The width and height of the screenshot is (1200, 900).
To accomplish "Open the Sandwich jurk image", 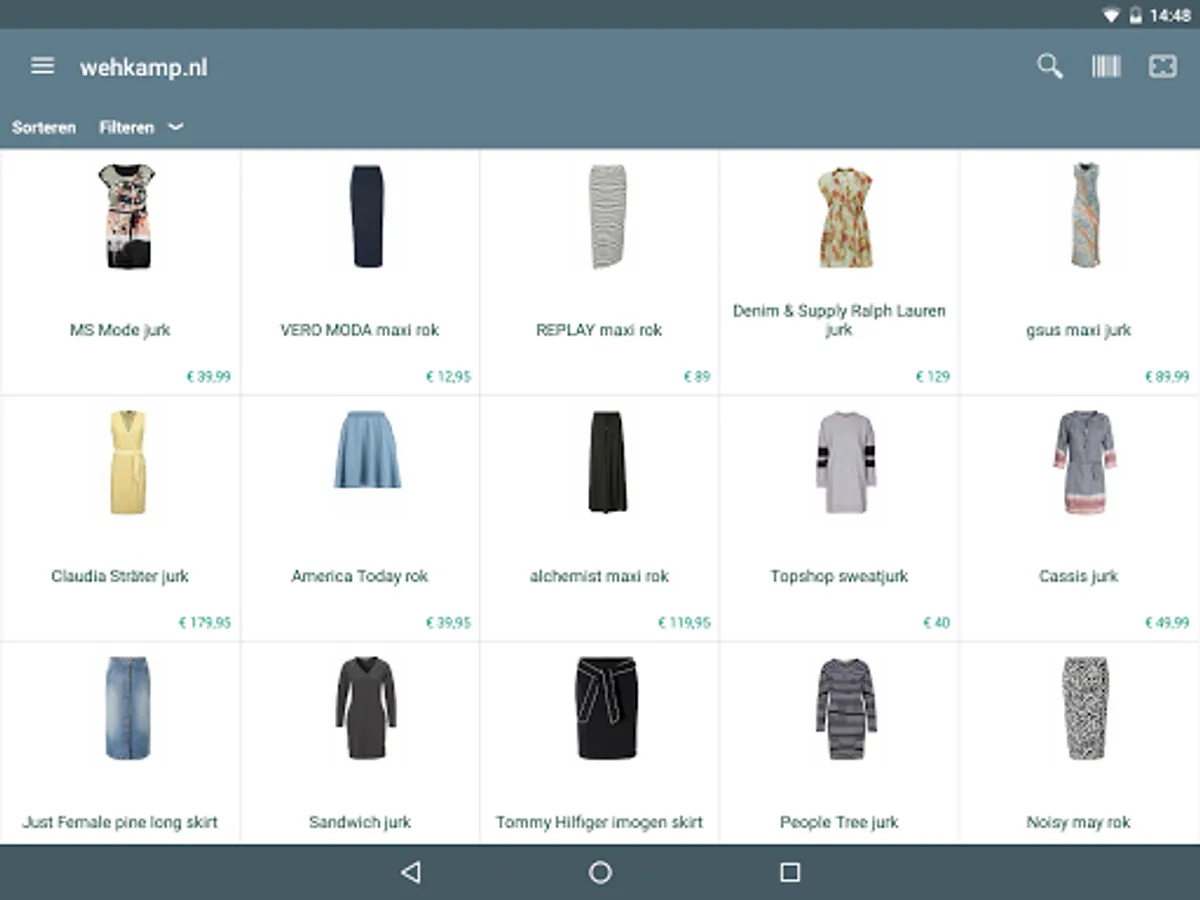I will [x=366, y=708].
